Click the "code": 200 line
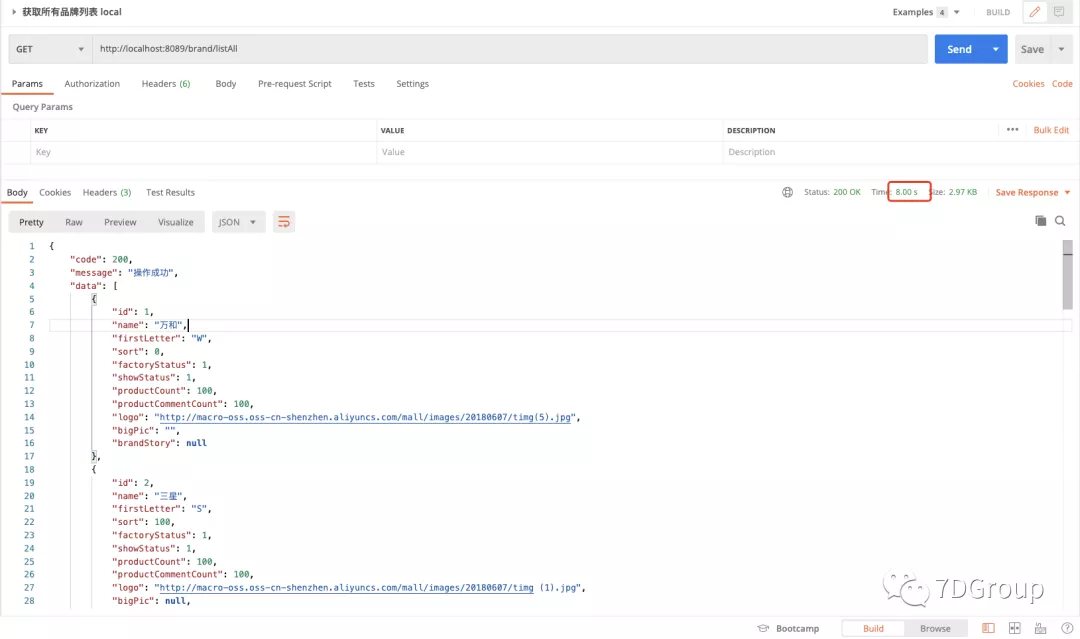The width and height of the screenshot is (1080, 639). [x=101, y=260]
